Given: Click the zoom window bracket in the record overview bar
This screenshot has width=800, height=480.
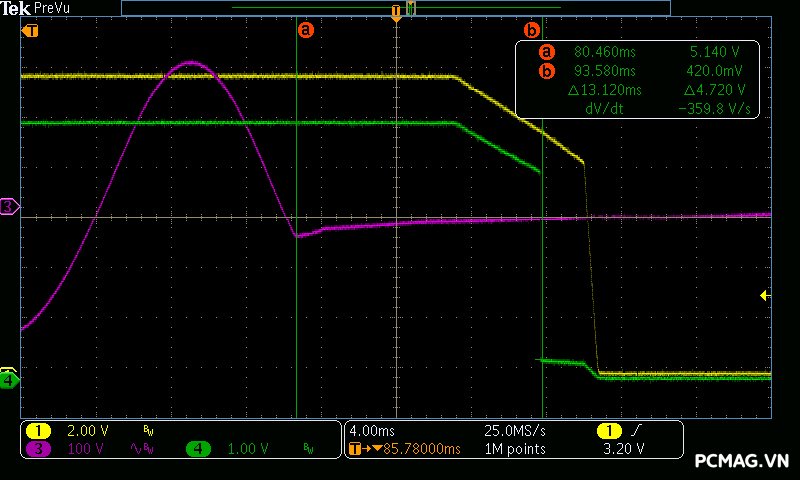Looking at the screenshot, I should tap(411, 8).
